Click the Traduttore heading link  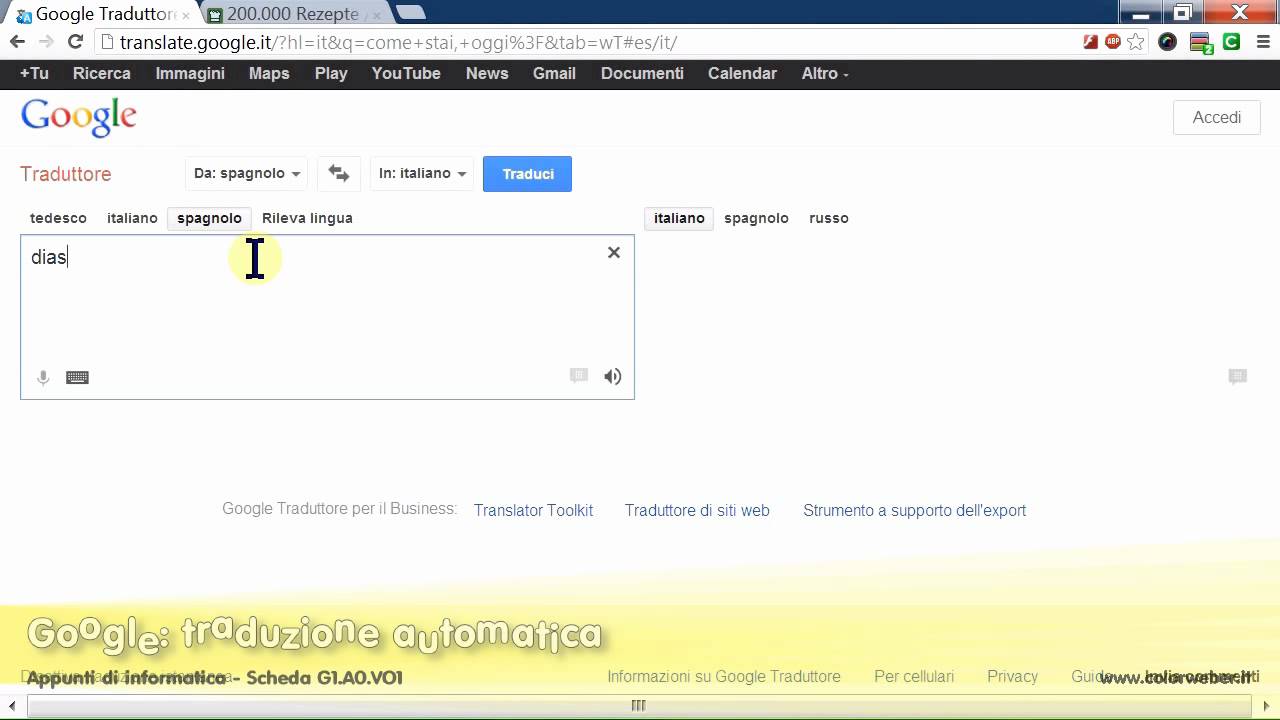(x=66, y=174)
